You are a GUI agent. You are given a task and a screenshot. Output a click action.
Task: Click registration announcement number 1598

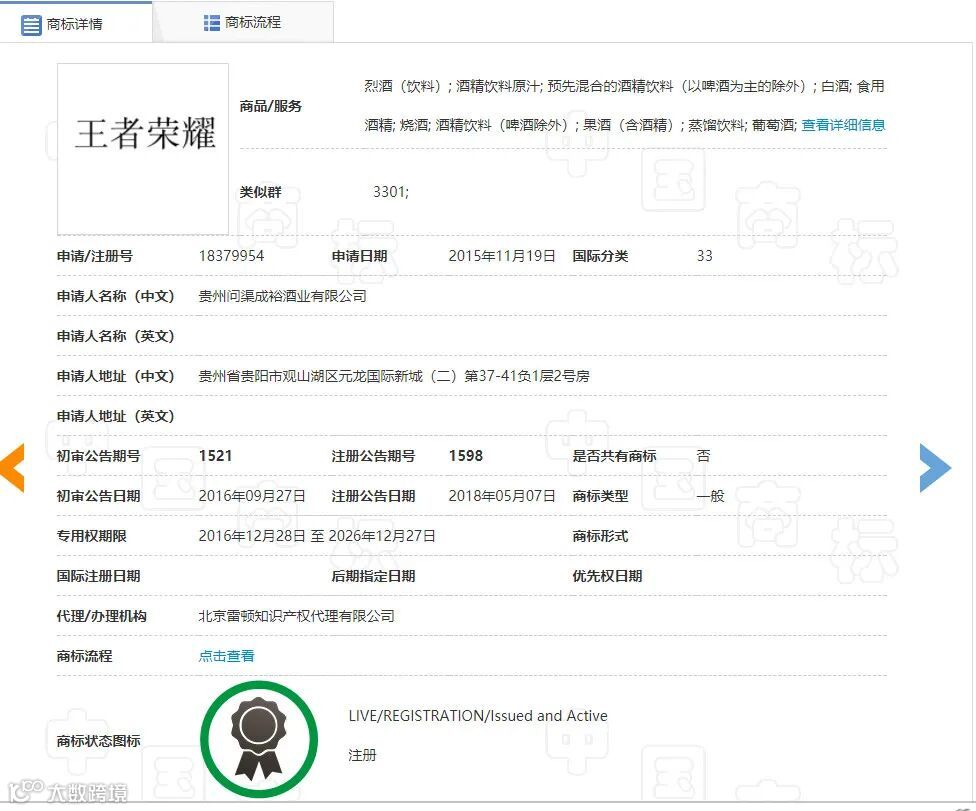tap(466, 456)
